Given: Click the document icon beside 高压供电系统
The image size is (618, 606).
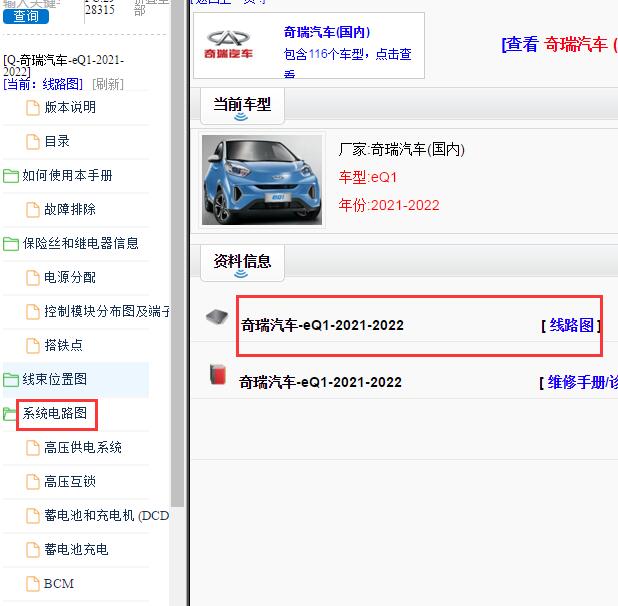Looking at the screenshot, I should (x=33, y=448).
